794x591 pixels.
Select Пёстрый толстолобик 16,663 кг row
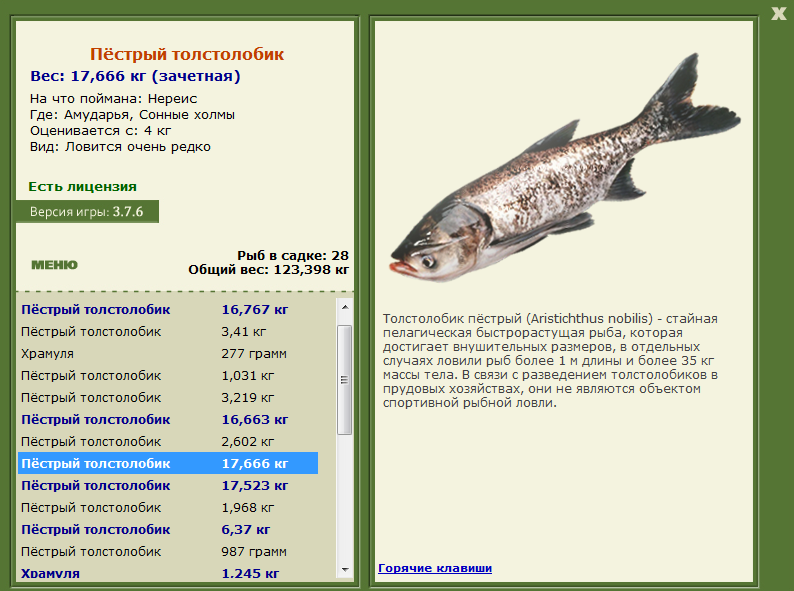168,420
